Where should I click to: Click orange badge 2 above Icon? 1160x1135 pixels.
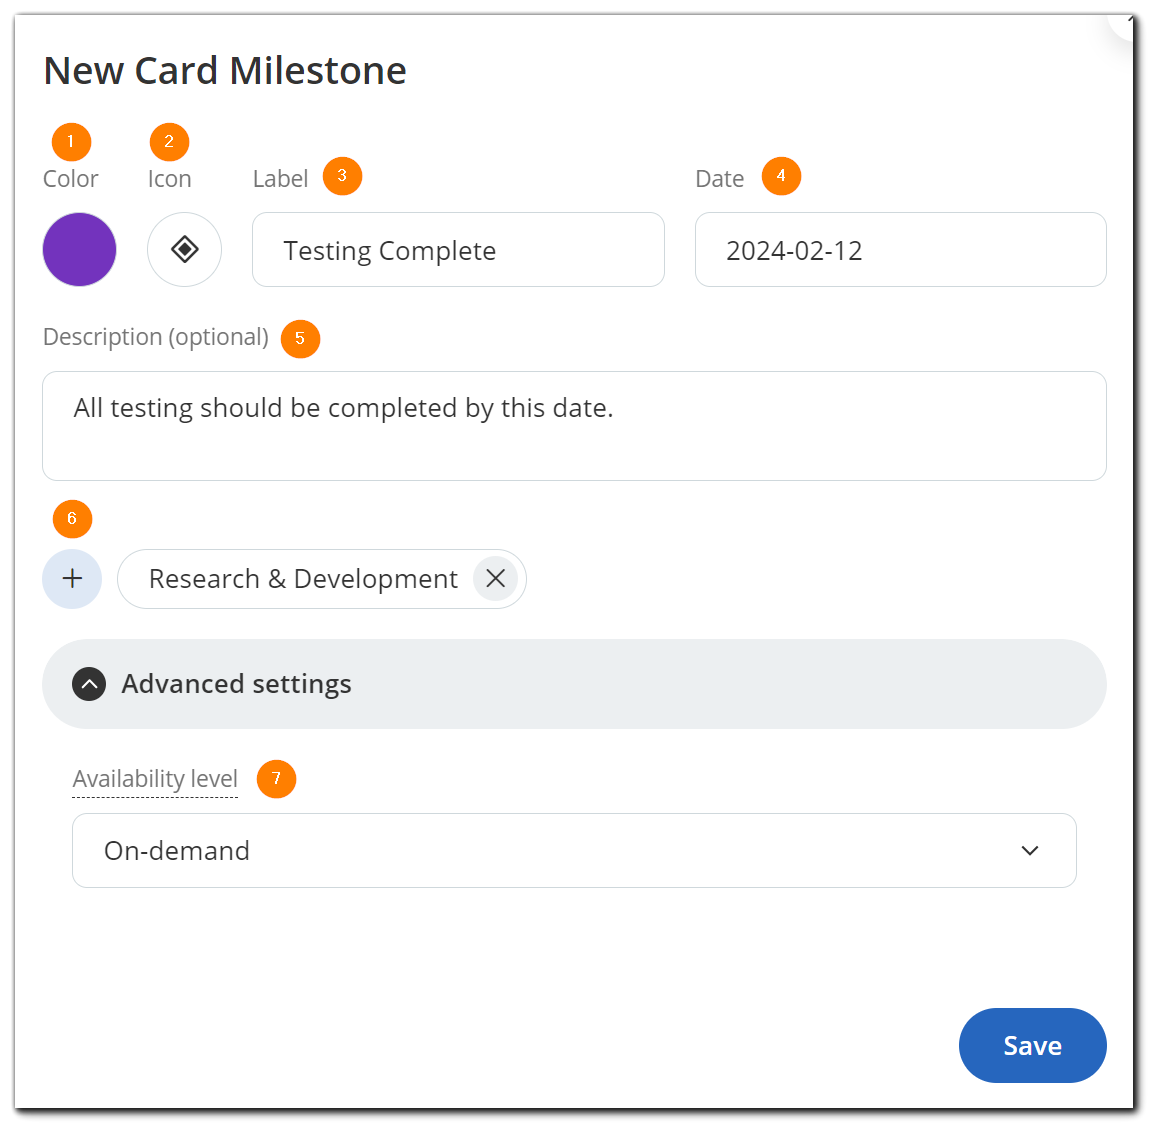coord(169,141)
